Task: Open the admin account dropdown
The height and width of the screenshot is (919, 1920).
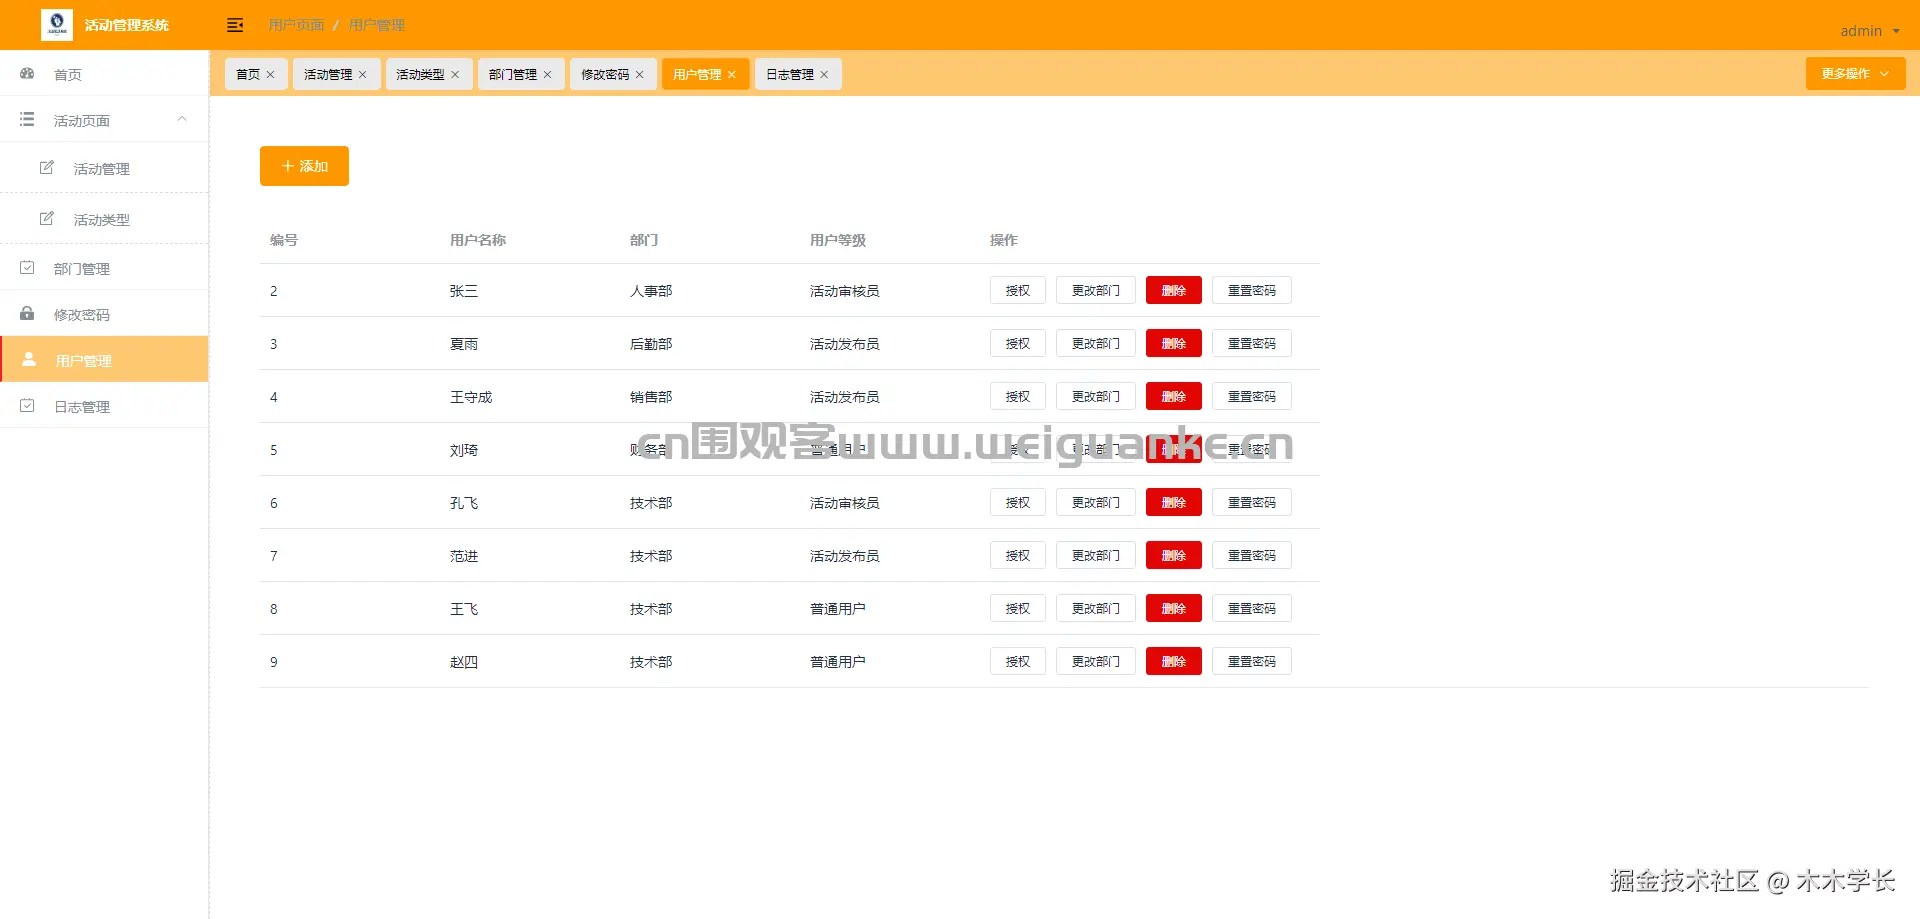Action: pos(1869,31)
